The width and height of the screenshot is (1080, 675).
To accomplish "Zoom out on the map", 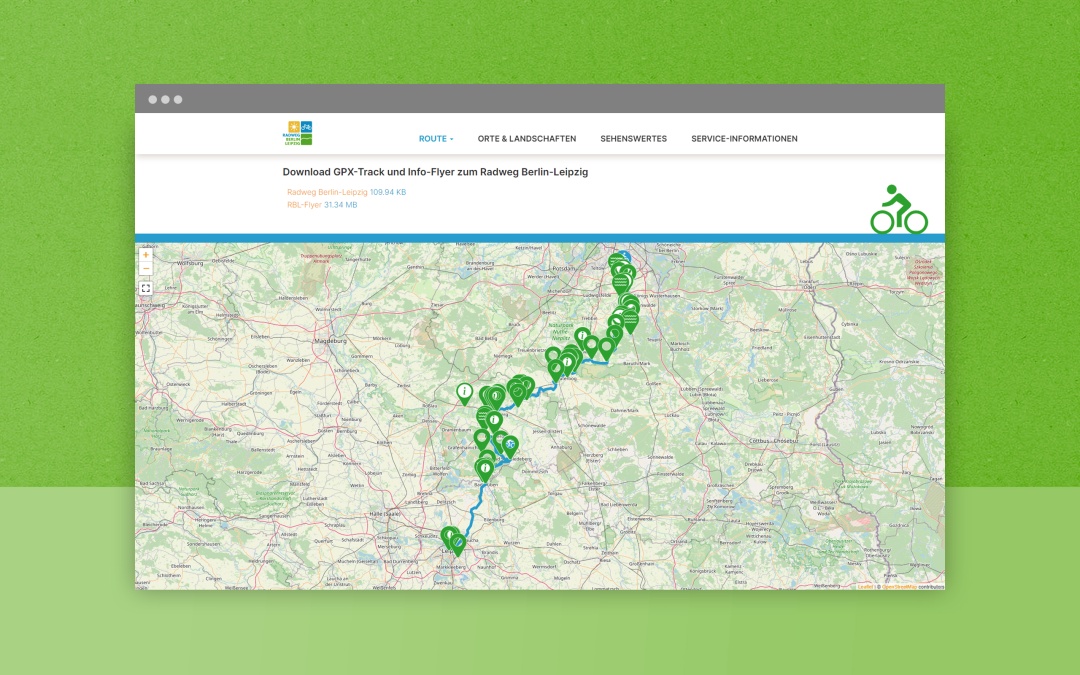I will pos(145,269).
